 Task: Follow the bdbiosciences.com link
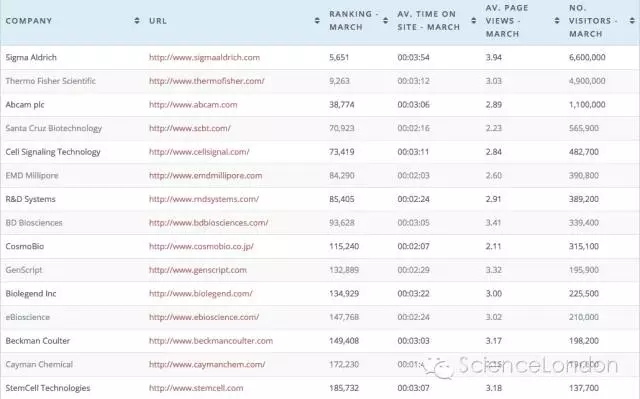click(x=208, y=223)
